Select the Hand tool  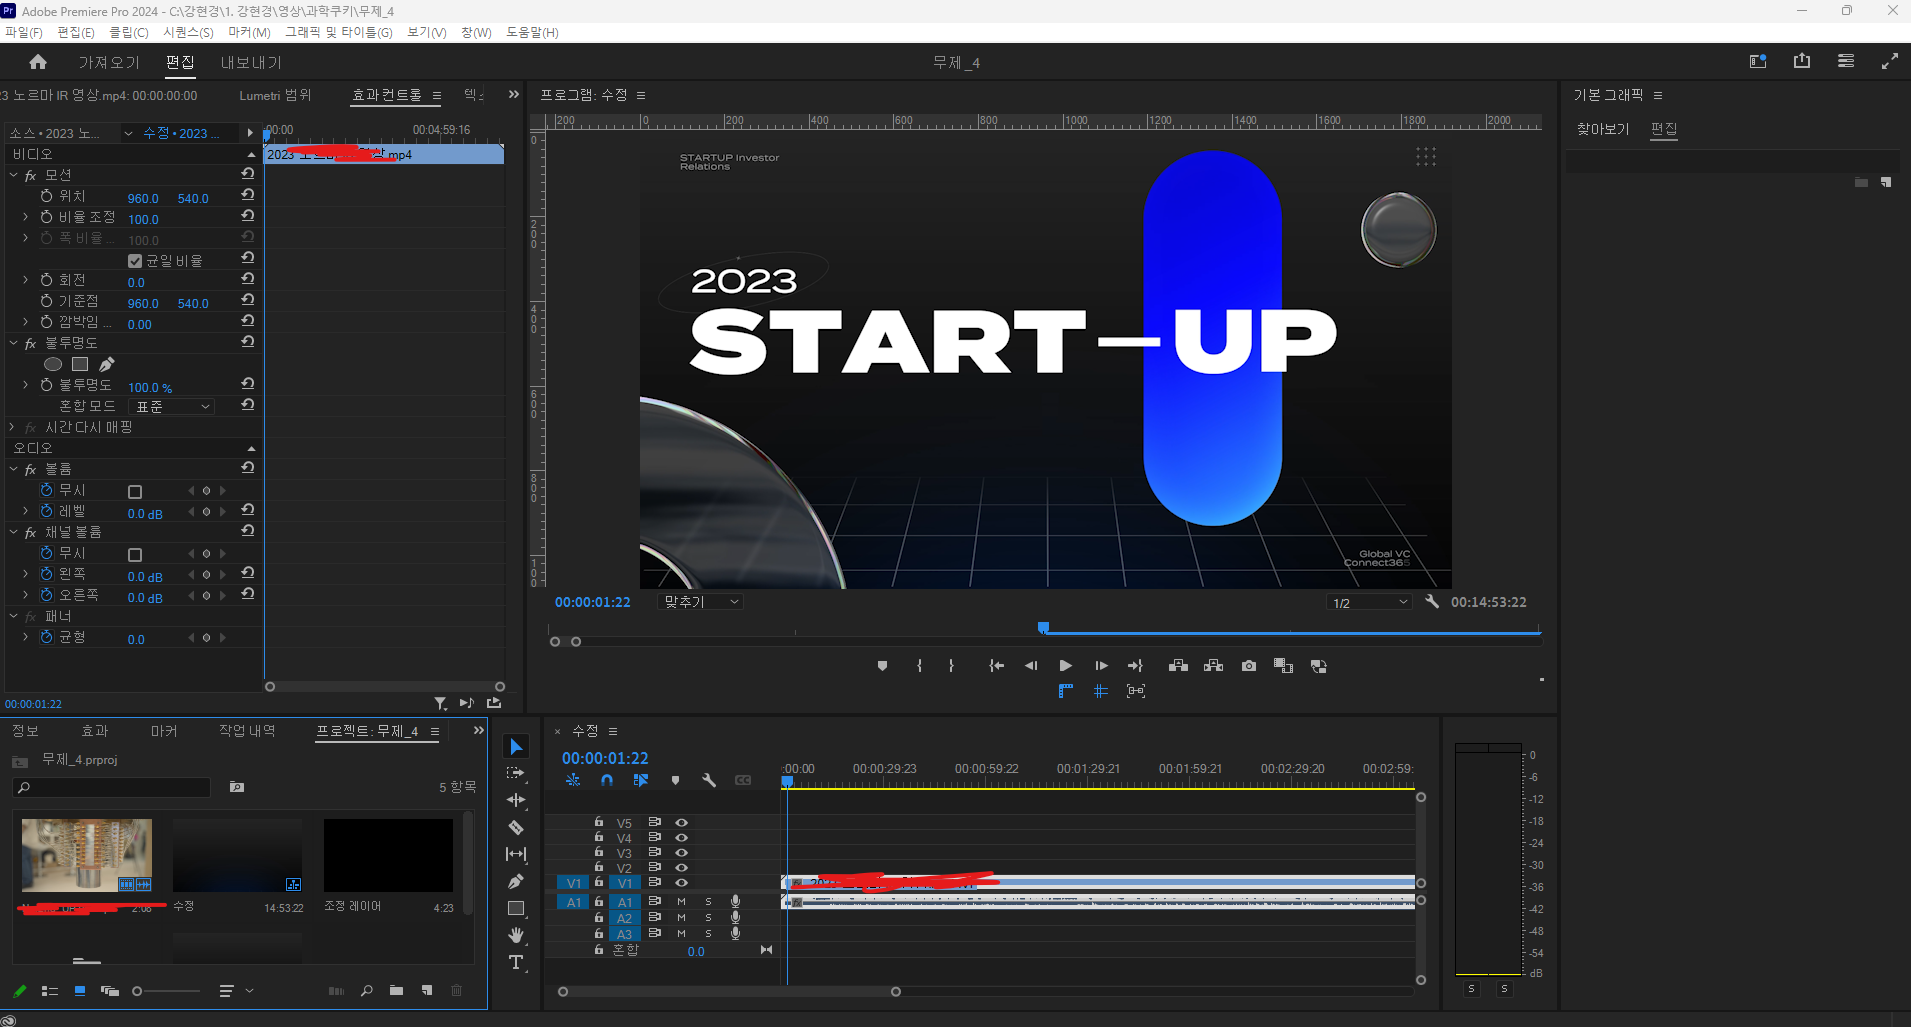[x=516, y=935]
